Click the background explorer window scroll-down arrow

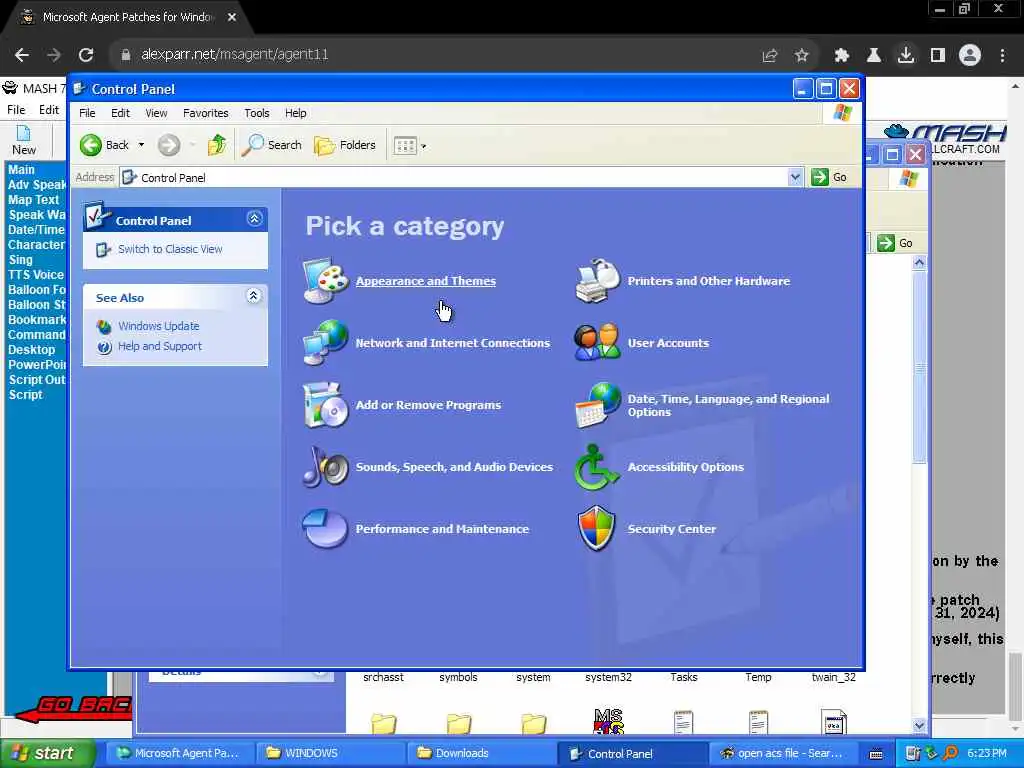coord(920,725)
